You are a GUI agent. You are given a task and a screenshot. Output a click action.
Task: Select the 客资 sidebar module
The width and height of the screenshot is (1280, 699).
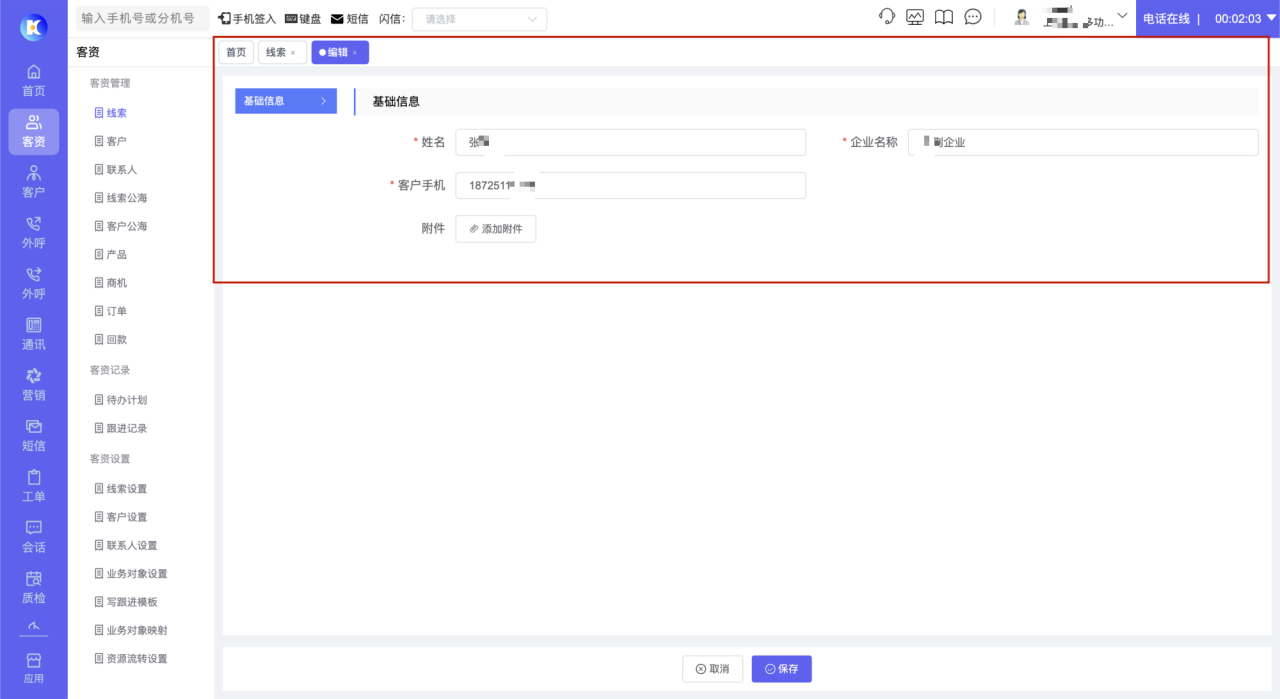[33, 131]
